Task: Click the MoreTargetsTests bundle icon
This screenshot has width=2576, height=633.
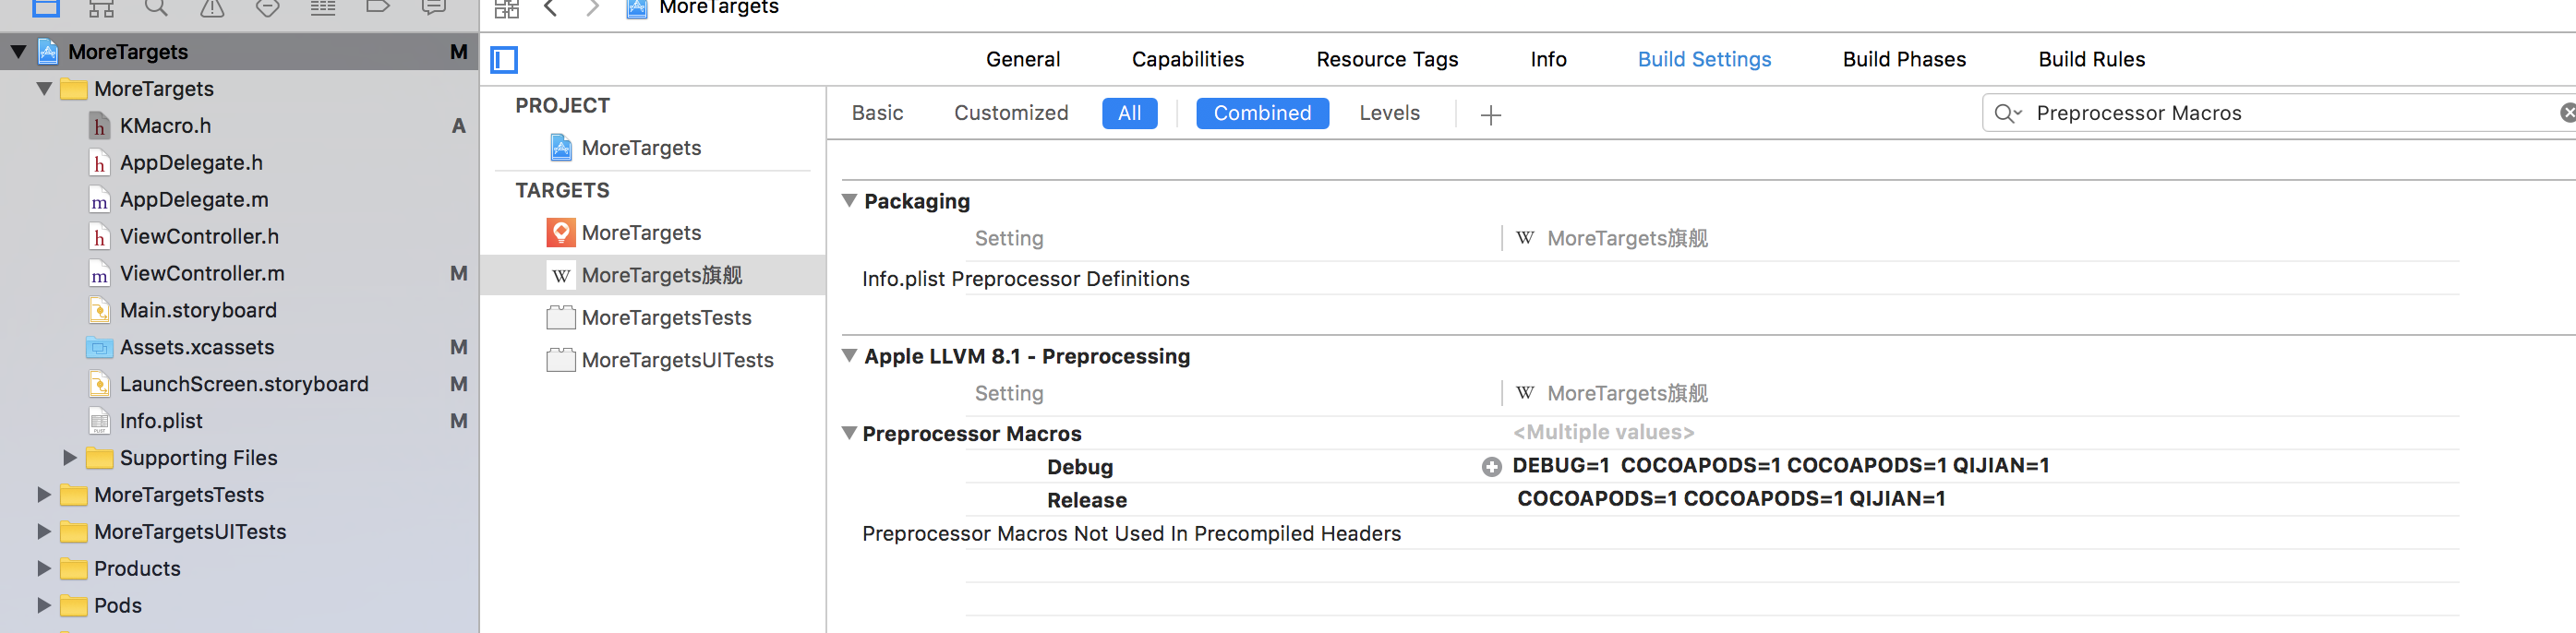Action: (x=561, y=318)
